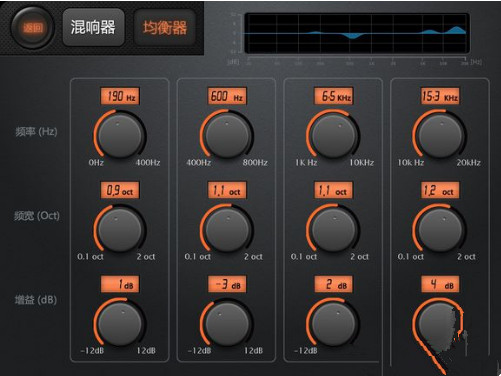The height and width of the screenshot is (376, 501).
Task: Click the 15.3 KHz frequency knob
Action: tap(440, 136)
